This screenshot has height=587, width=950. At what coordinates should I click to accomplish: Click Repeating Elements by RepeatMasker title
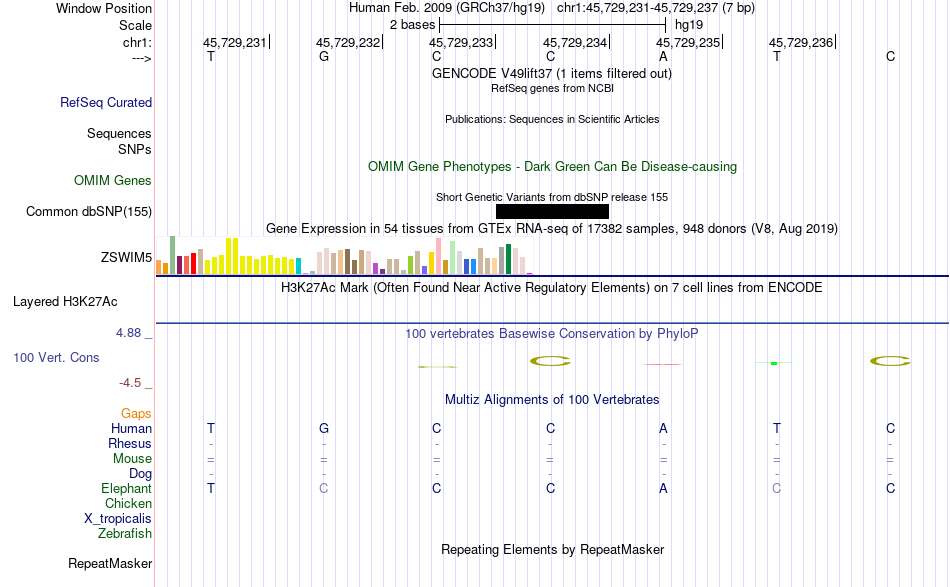(552, 550)
